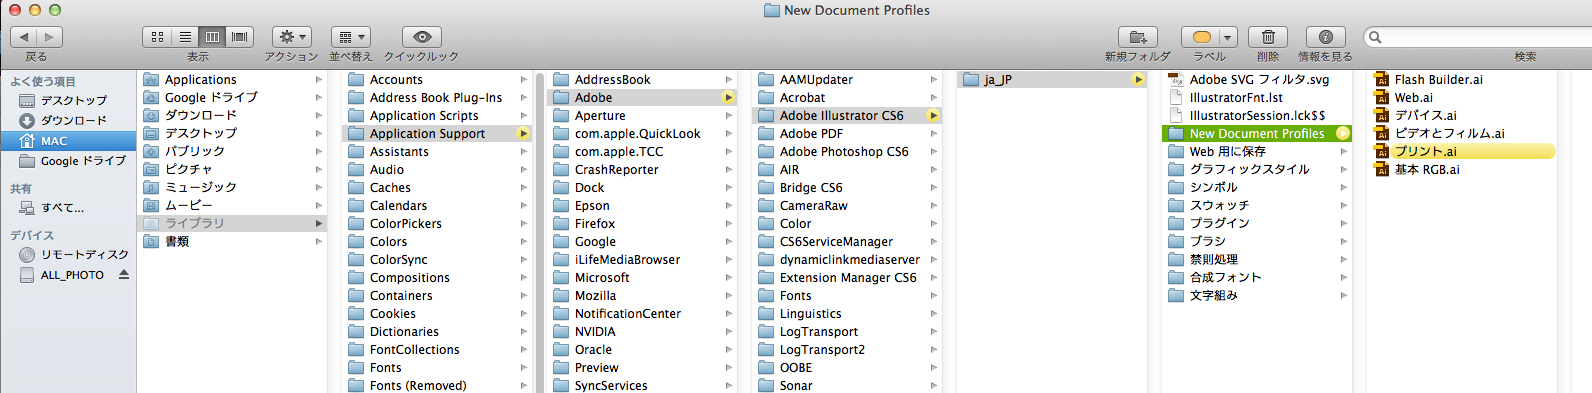The height and width of the screenshot is (393, 1592).
Task: Select the Adobe Illustrator CS6 folder
Action: [x=847, y=115]
